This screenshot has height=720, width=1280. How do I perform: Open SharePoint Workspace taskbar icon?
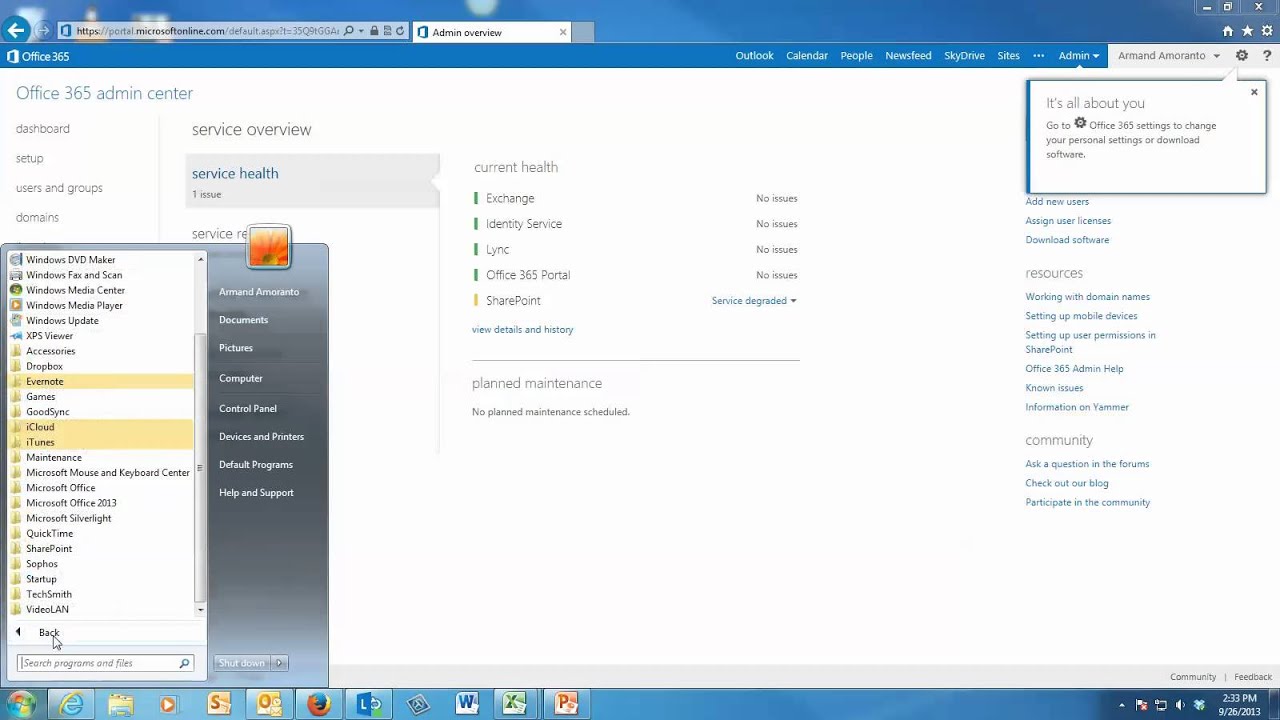(x=219, y=704)
